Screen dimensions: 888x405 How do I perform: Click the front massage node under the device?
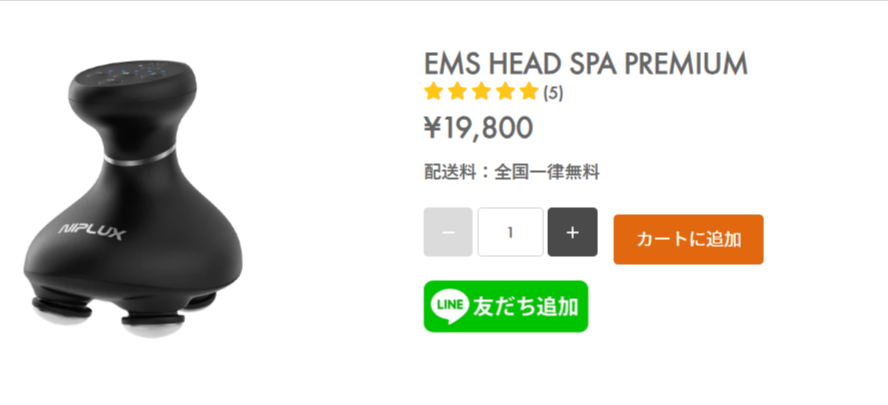pos(153,327)
